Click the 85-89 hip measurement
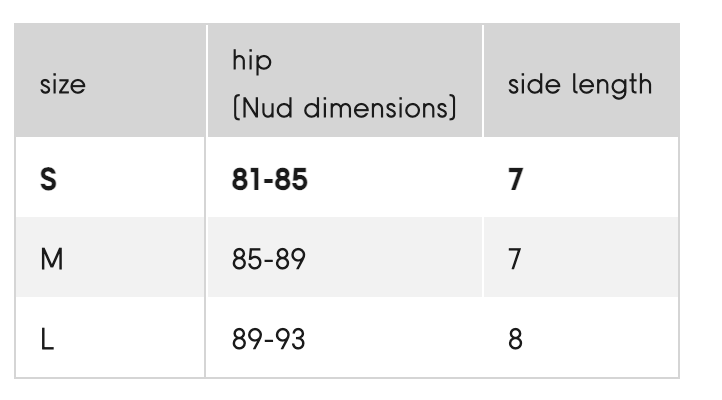722x400 pixels. pos(269,260)
